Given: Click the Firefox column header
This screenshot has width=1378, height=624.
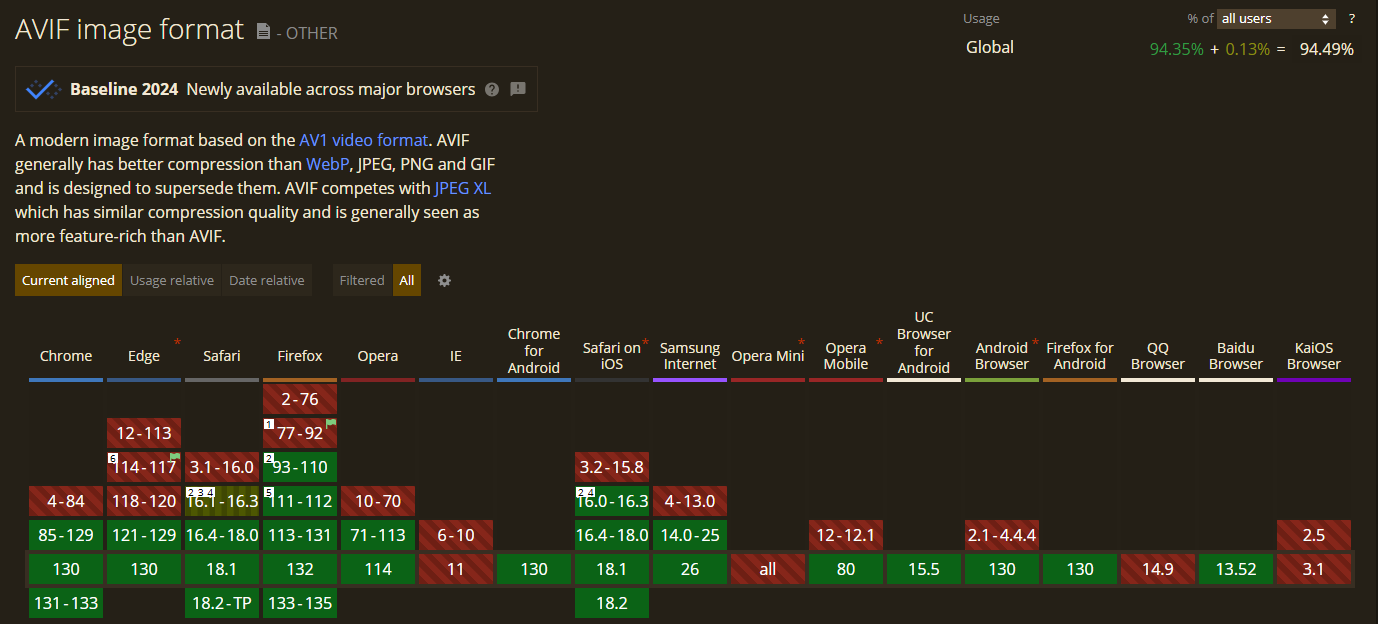Looking at the screenshot, I should click(300, 356).
